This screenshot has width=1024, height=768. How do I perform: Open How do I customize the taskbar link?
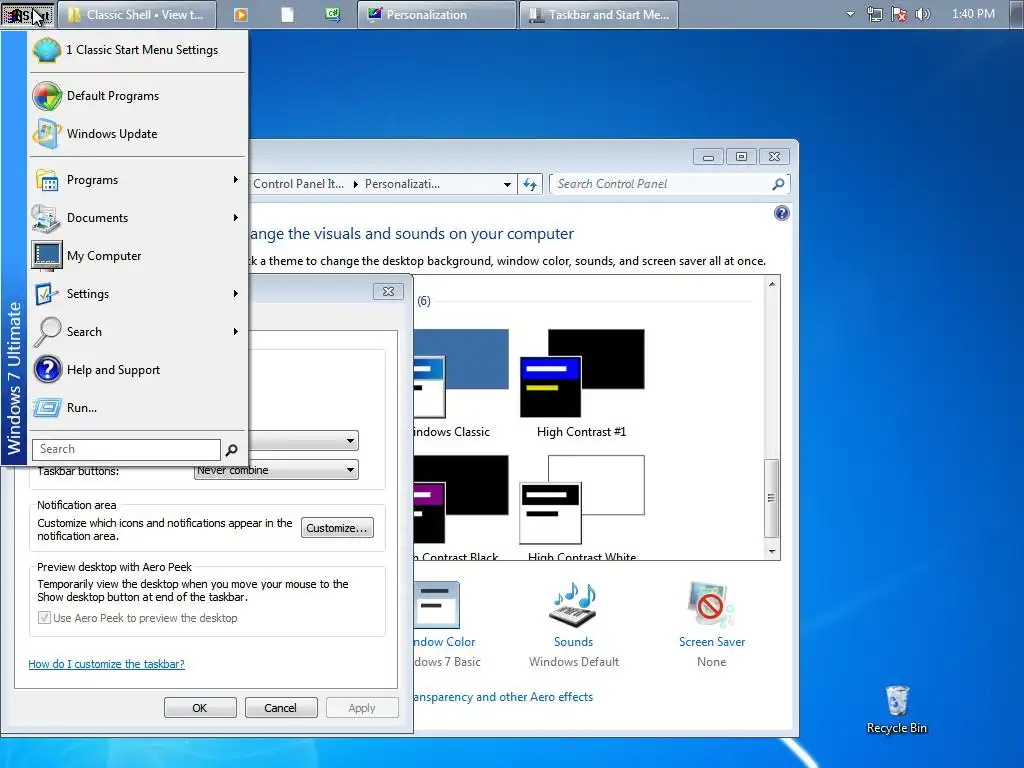(x=106, y=664)
